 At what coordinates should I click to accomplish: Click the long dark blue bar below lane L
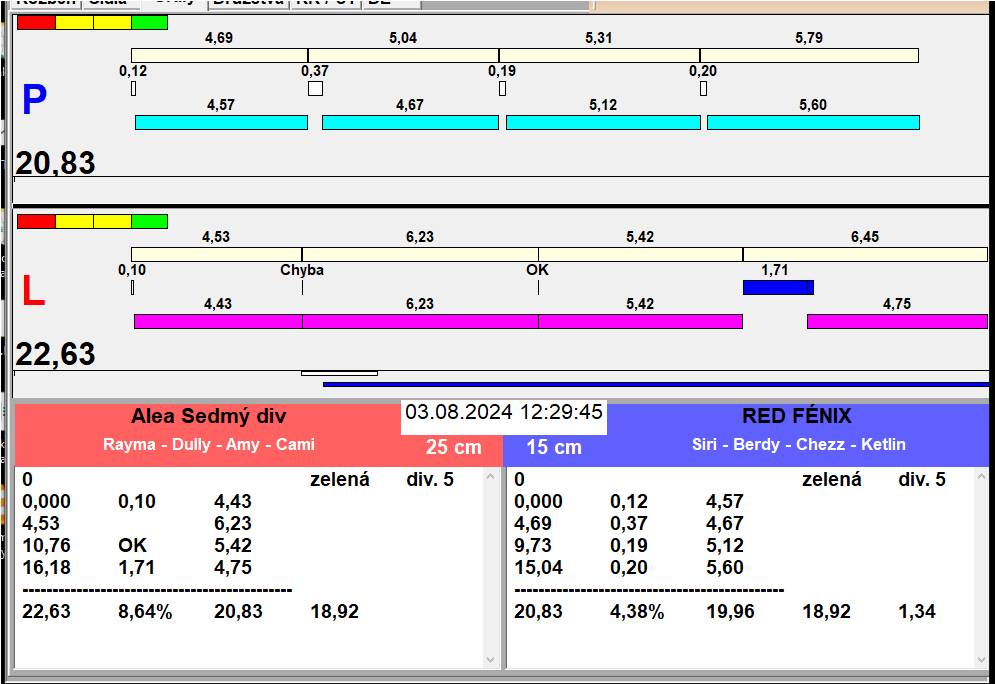point(656,384)
